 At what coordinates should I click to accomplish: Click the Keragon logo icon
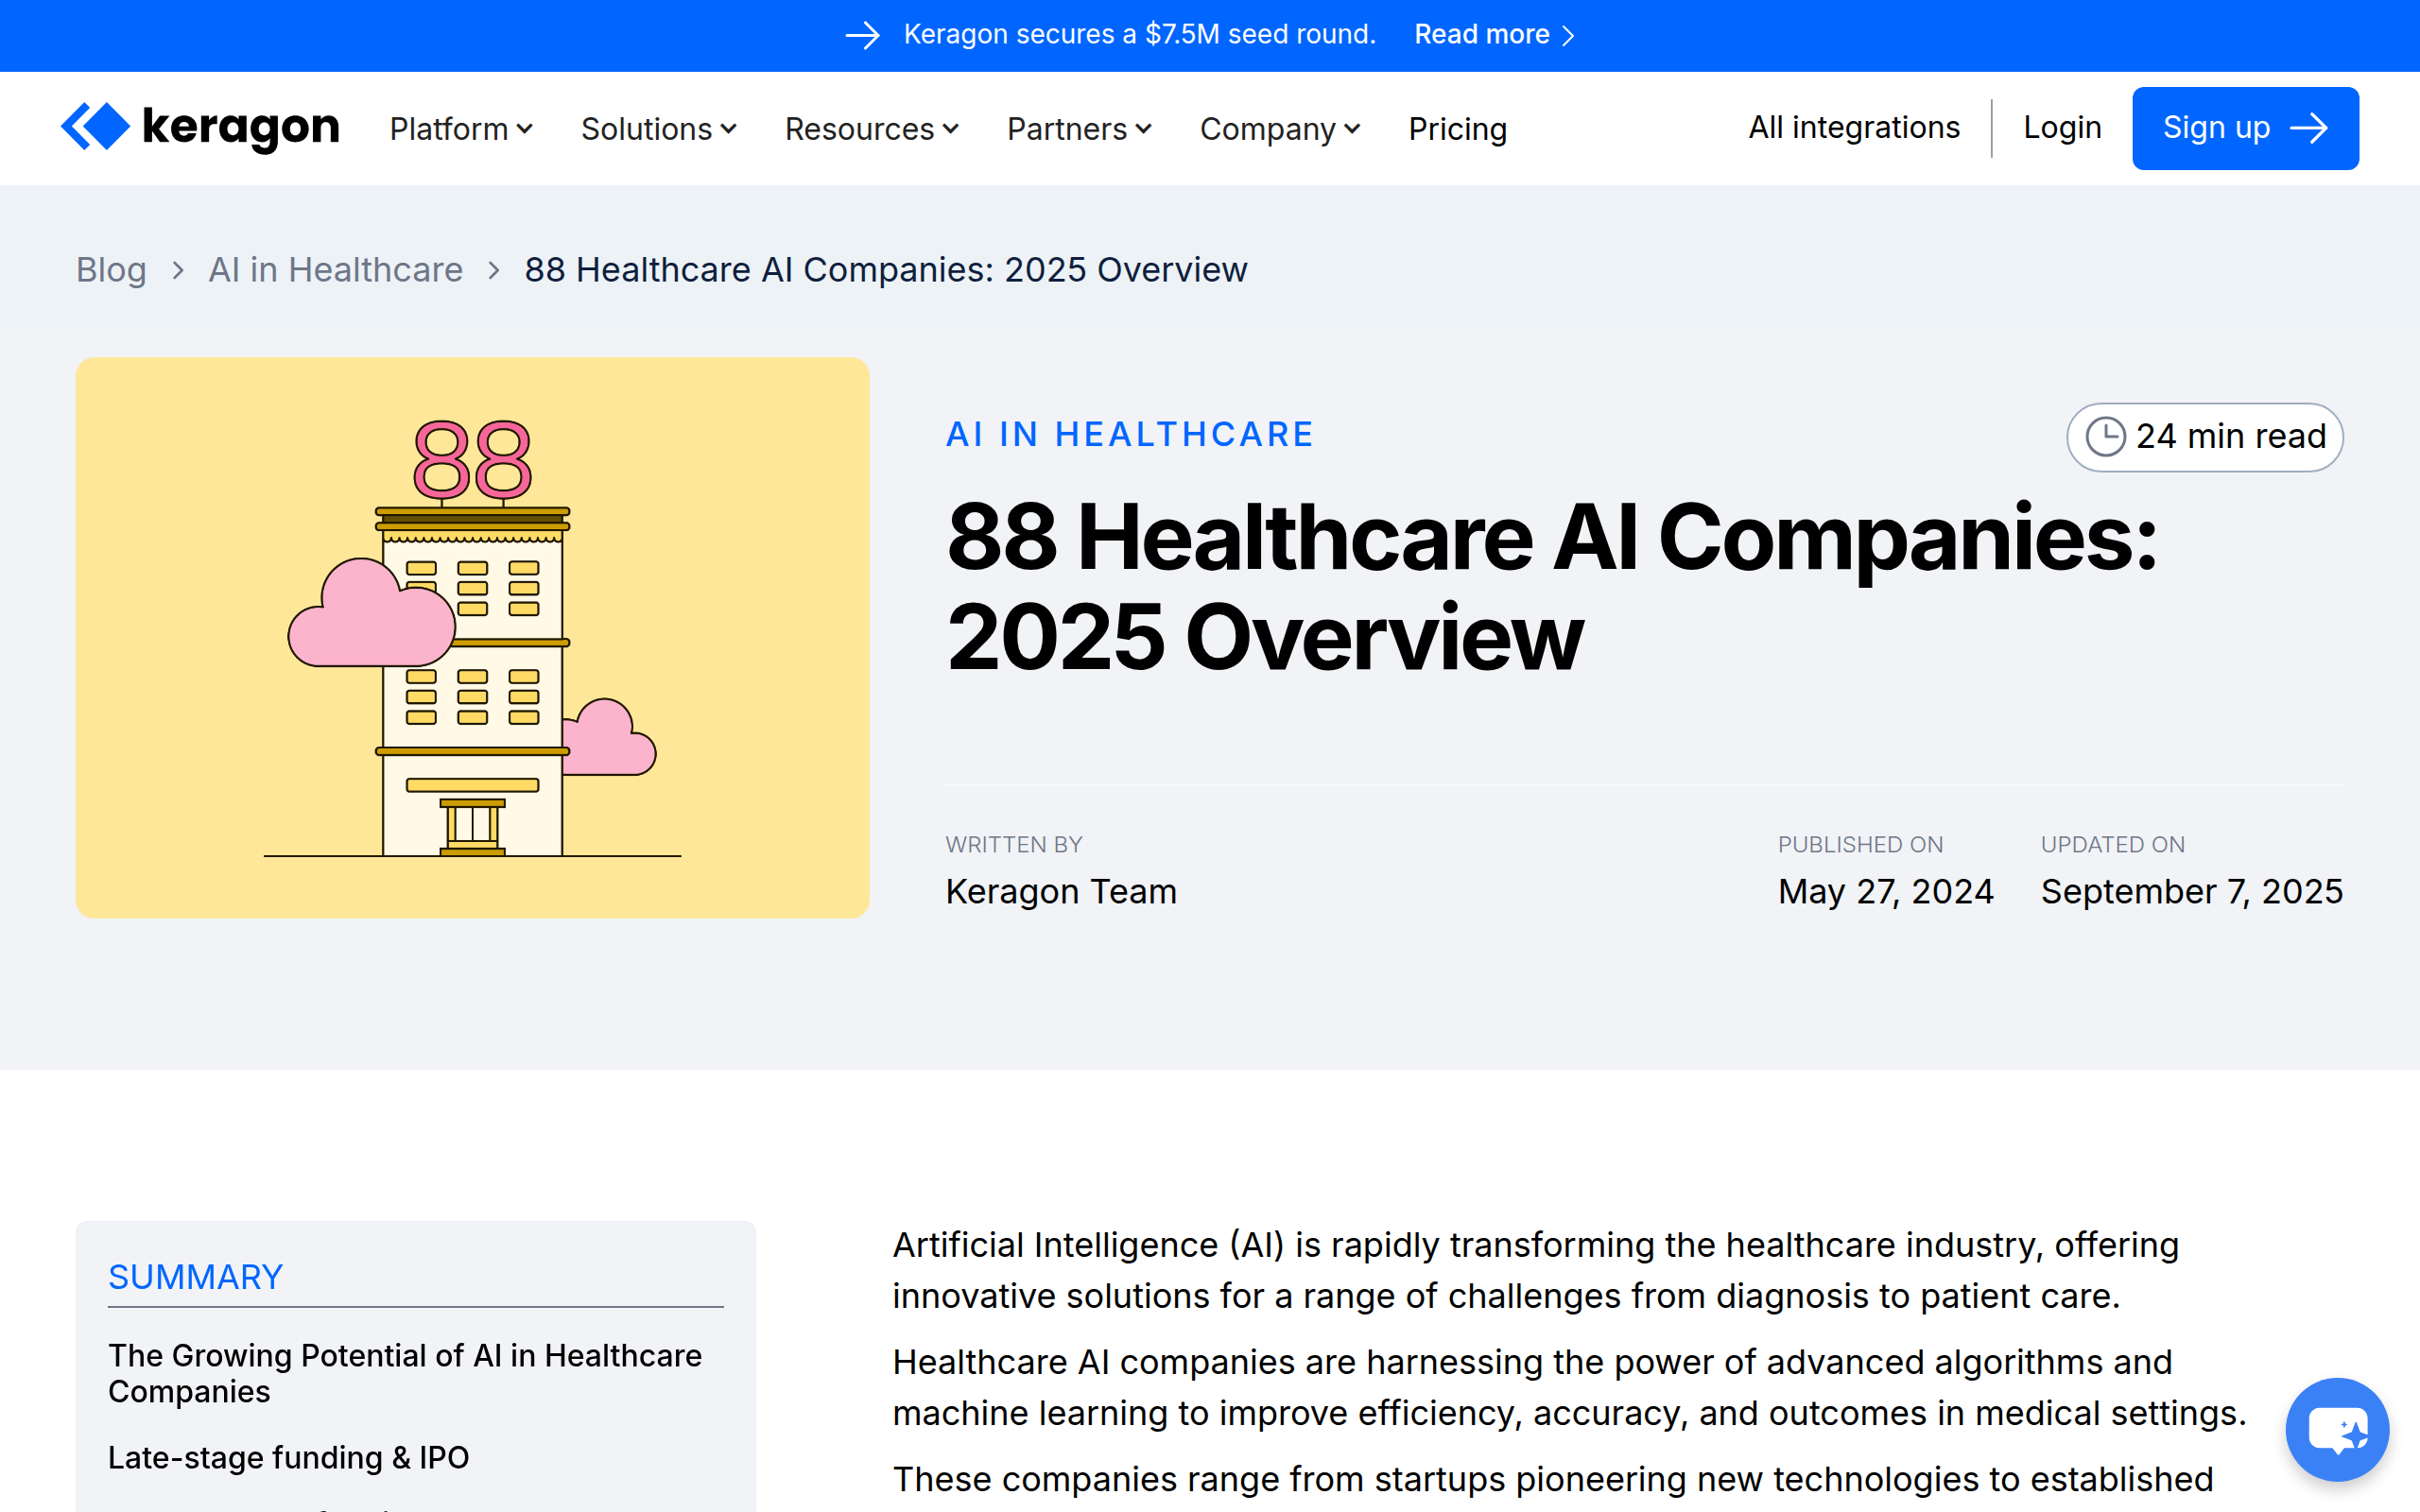[x=96, y=127]
